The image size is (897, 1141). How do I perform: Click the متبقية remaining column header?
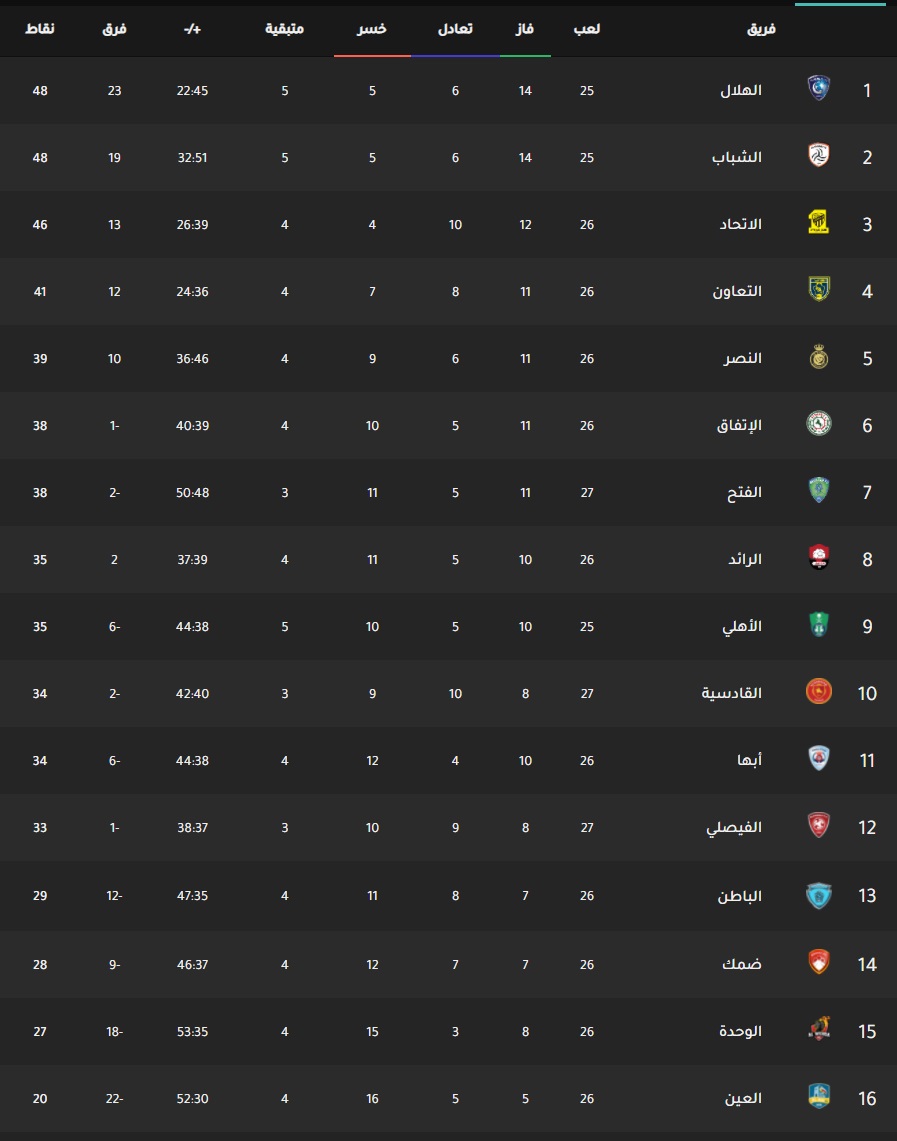click(x=284, y=29)
